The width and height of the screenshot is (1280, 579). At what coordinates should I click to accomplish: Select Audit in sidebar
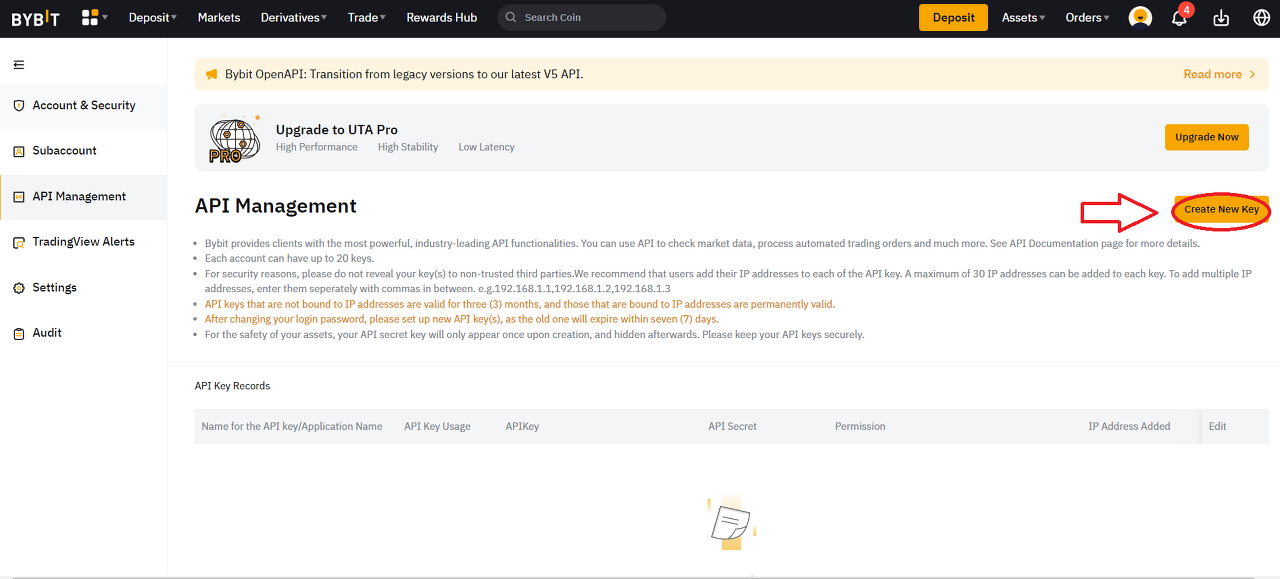(83, 333)
